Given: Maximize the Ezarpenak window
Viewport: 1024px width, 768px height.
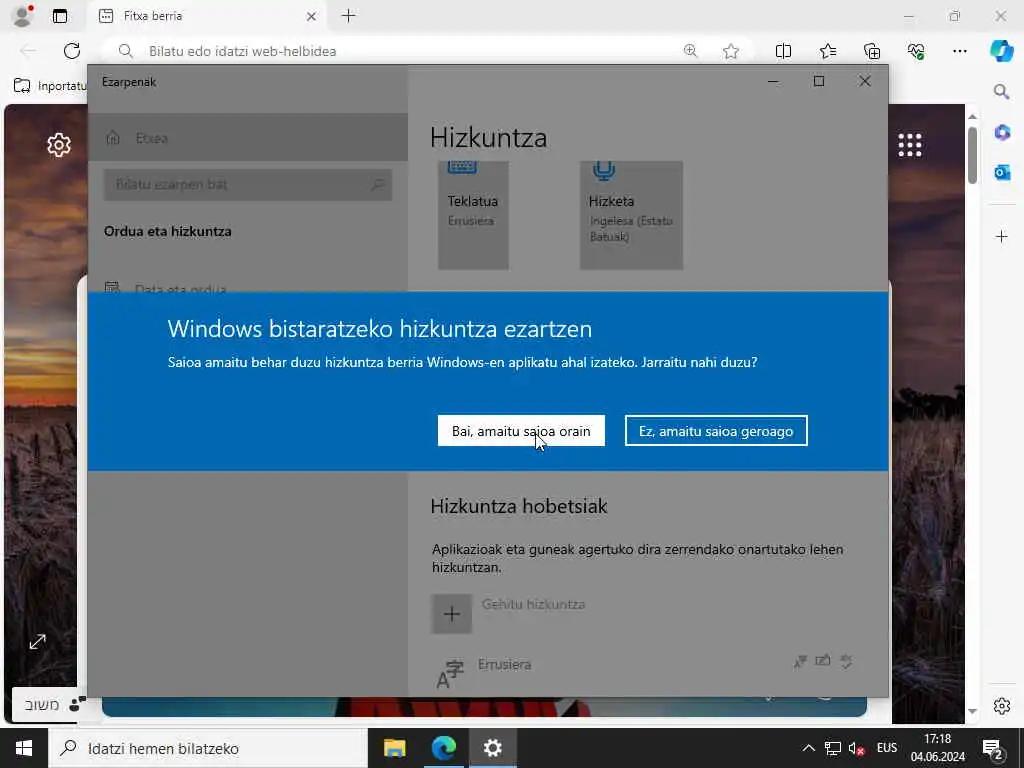Looking at the screenshot, I should 819,81.
